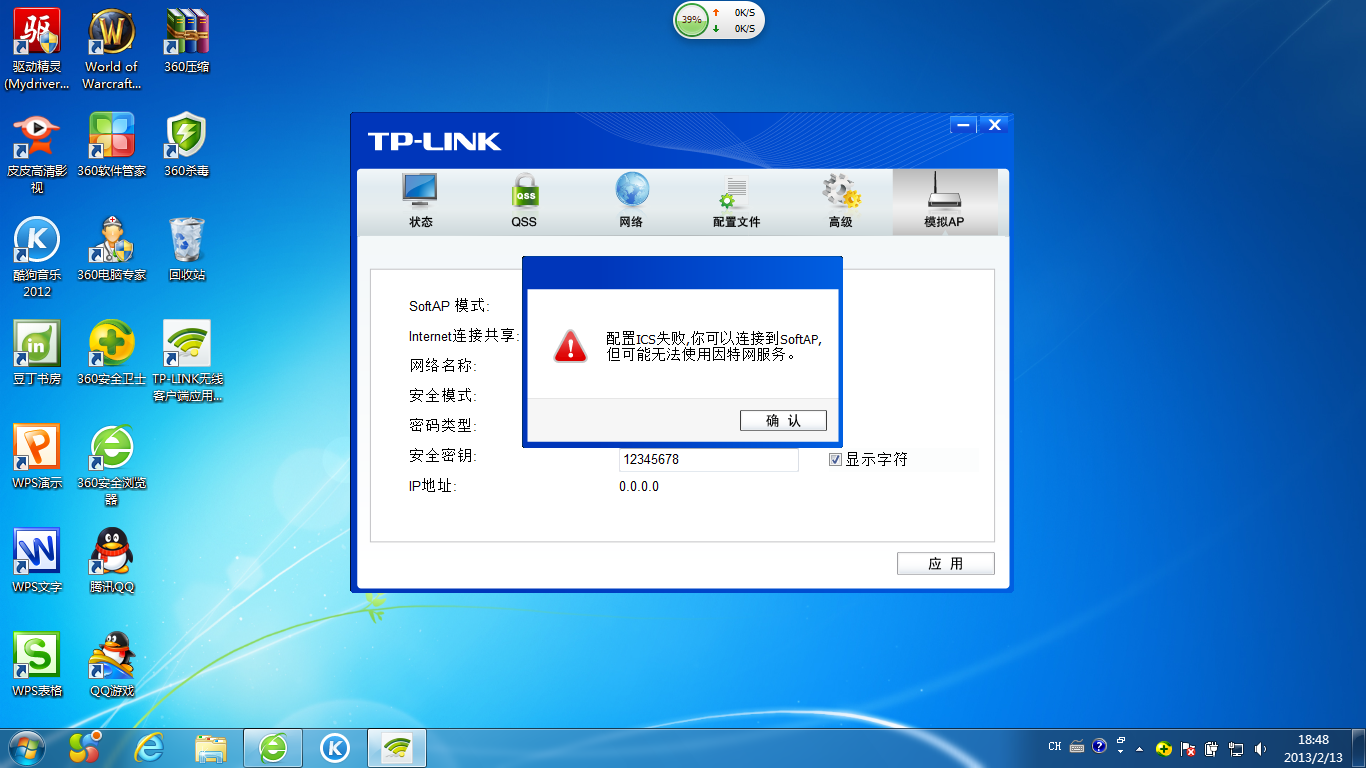
Task: Open the 状态 tab with monitor icon
Action: point(421,201)
